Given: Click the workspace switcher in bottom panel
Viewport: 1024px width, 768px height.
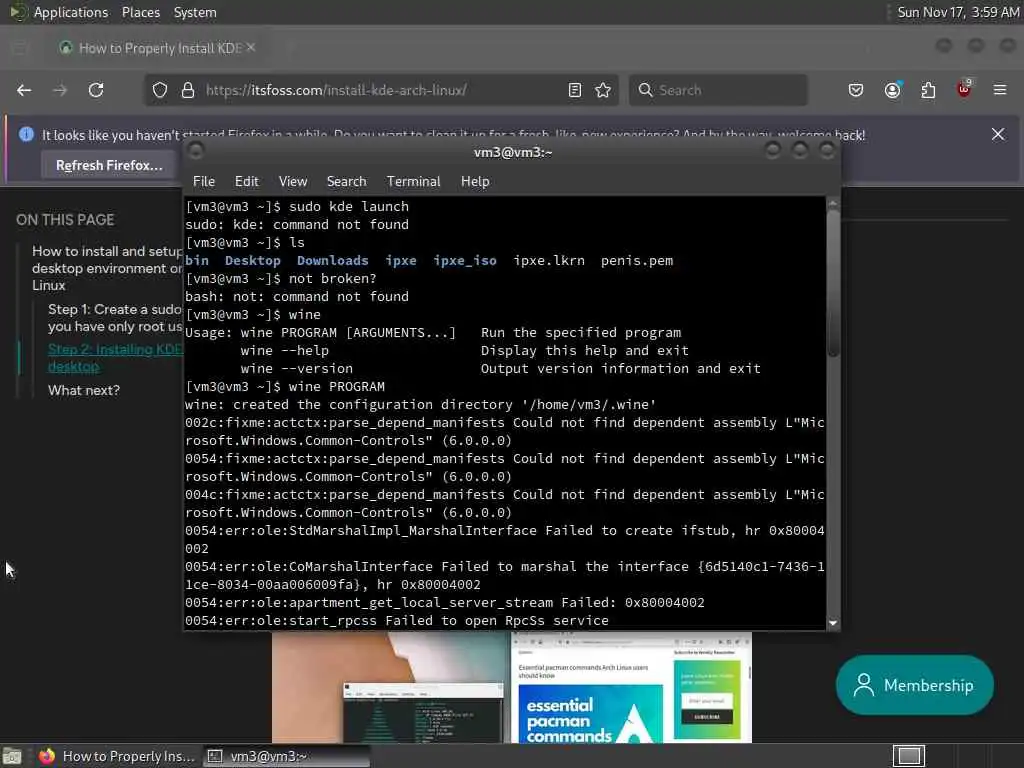Looking at the screenshot, I should coord(909,756).
